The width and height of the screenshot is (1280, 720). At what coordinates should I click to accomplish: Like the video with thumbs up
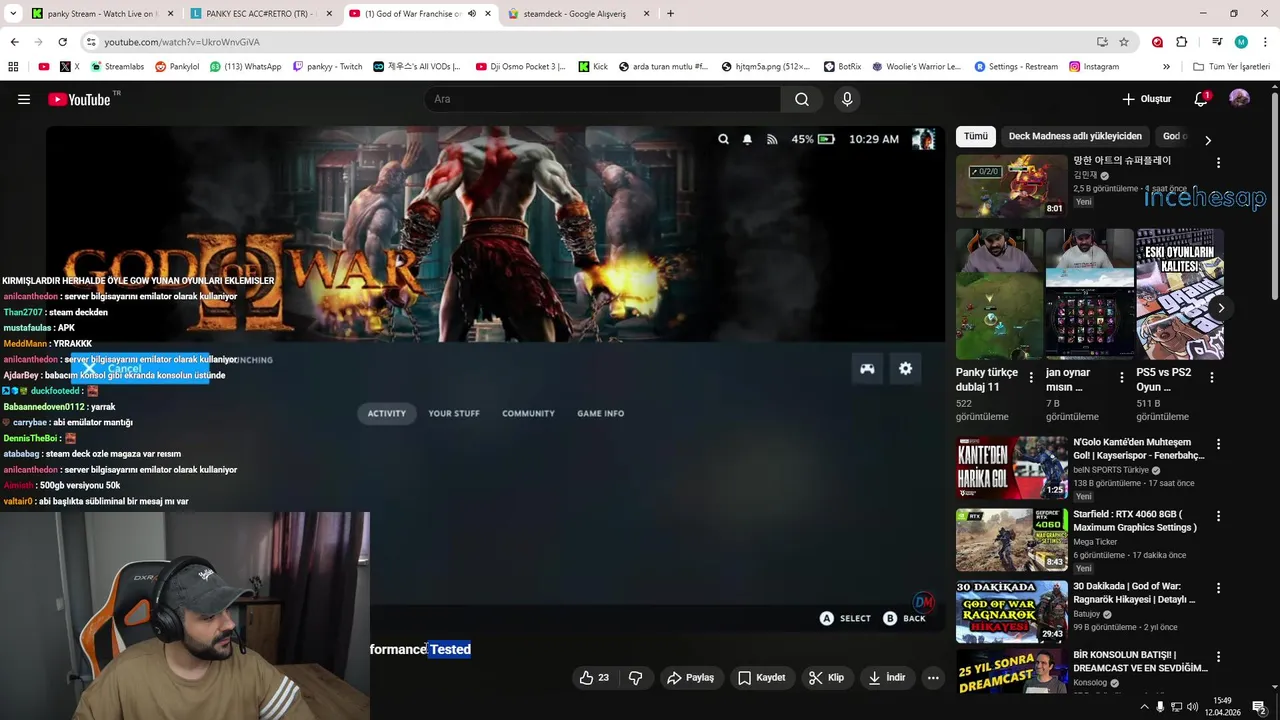point(594,678)
